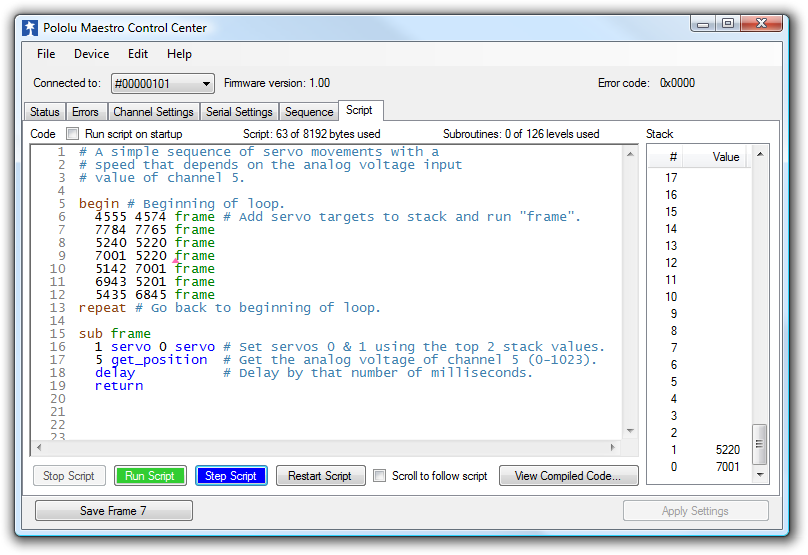Show the Sequence tab

coord(308,112)
